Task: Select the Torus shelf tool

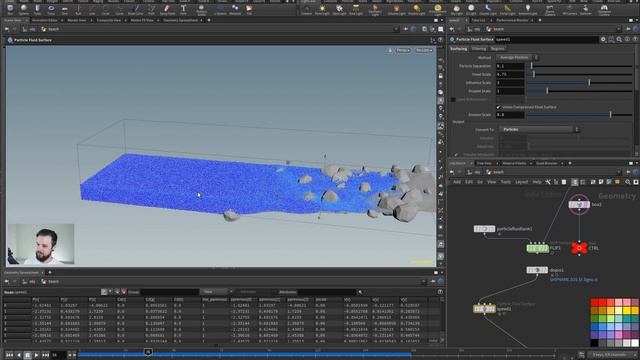Action: click(x=51, y=9)
